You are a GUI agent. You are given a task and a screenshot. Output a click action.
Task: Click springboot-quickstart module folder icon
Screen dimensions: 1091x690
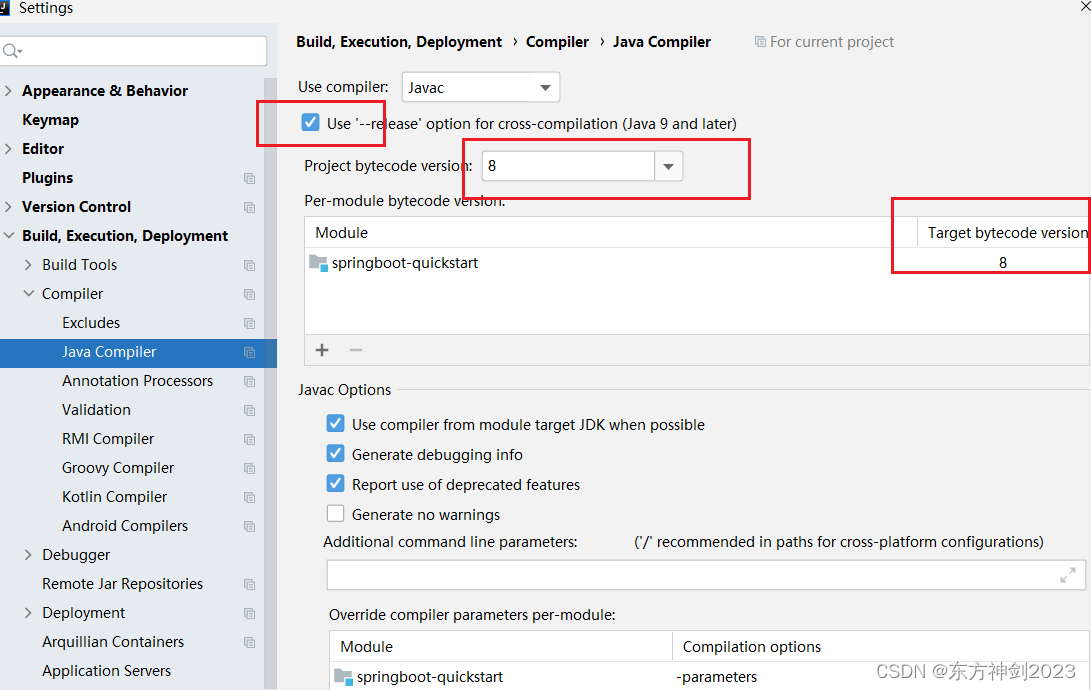pos(318,263)
